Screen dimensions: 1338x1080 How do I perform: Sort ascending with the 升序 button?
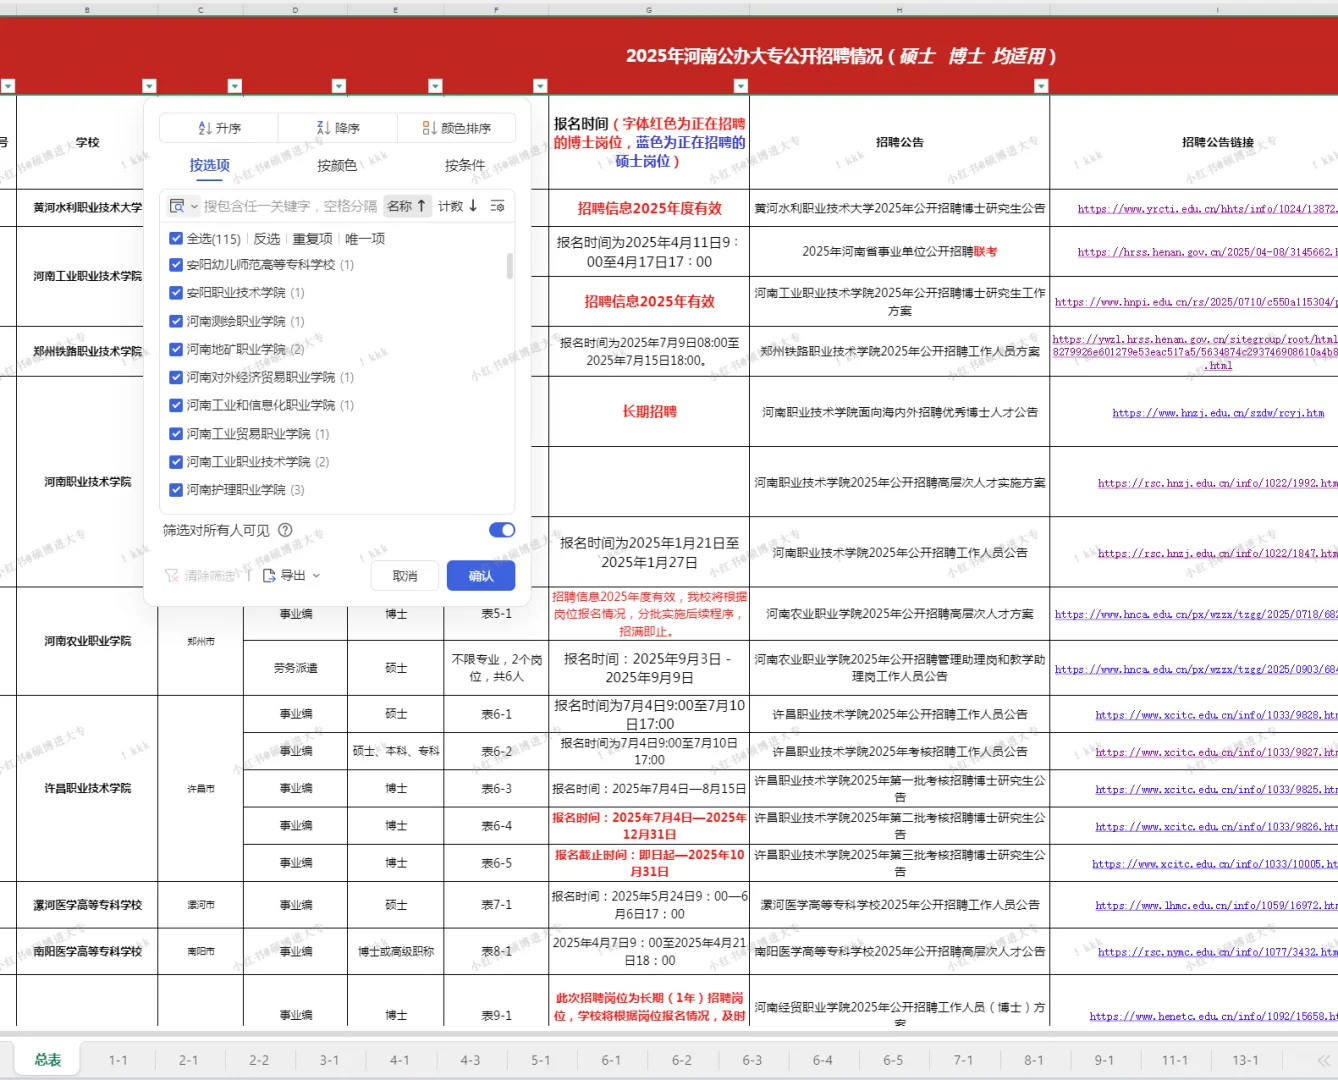[220, 128]
